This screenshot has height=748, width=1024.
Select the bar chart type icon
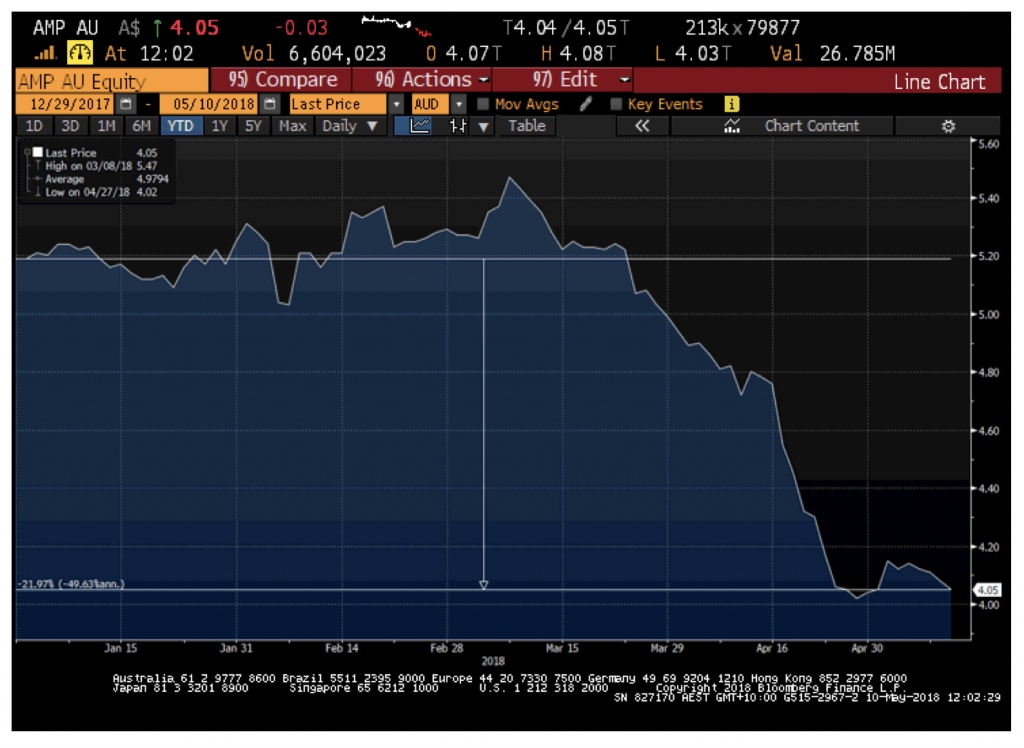(x=458, y=126)
